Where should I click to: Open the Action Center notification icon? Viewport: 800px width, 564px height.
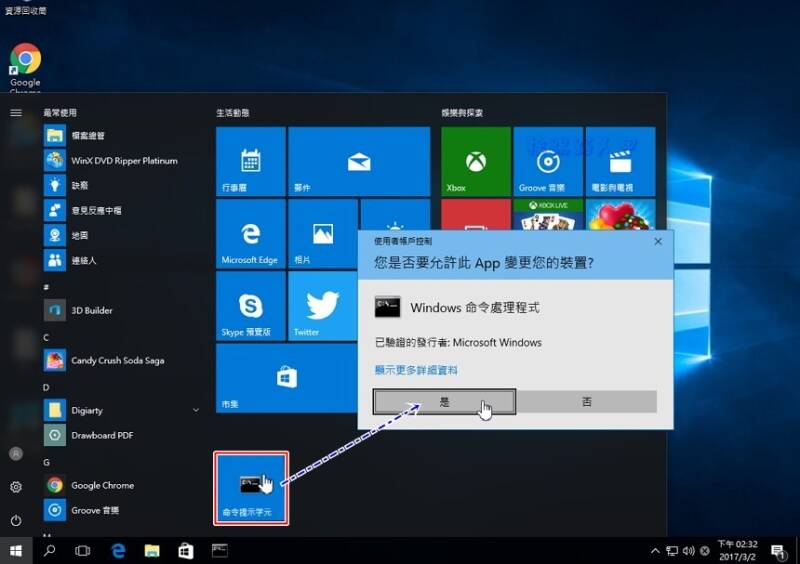point(778,551)
